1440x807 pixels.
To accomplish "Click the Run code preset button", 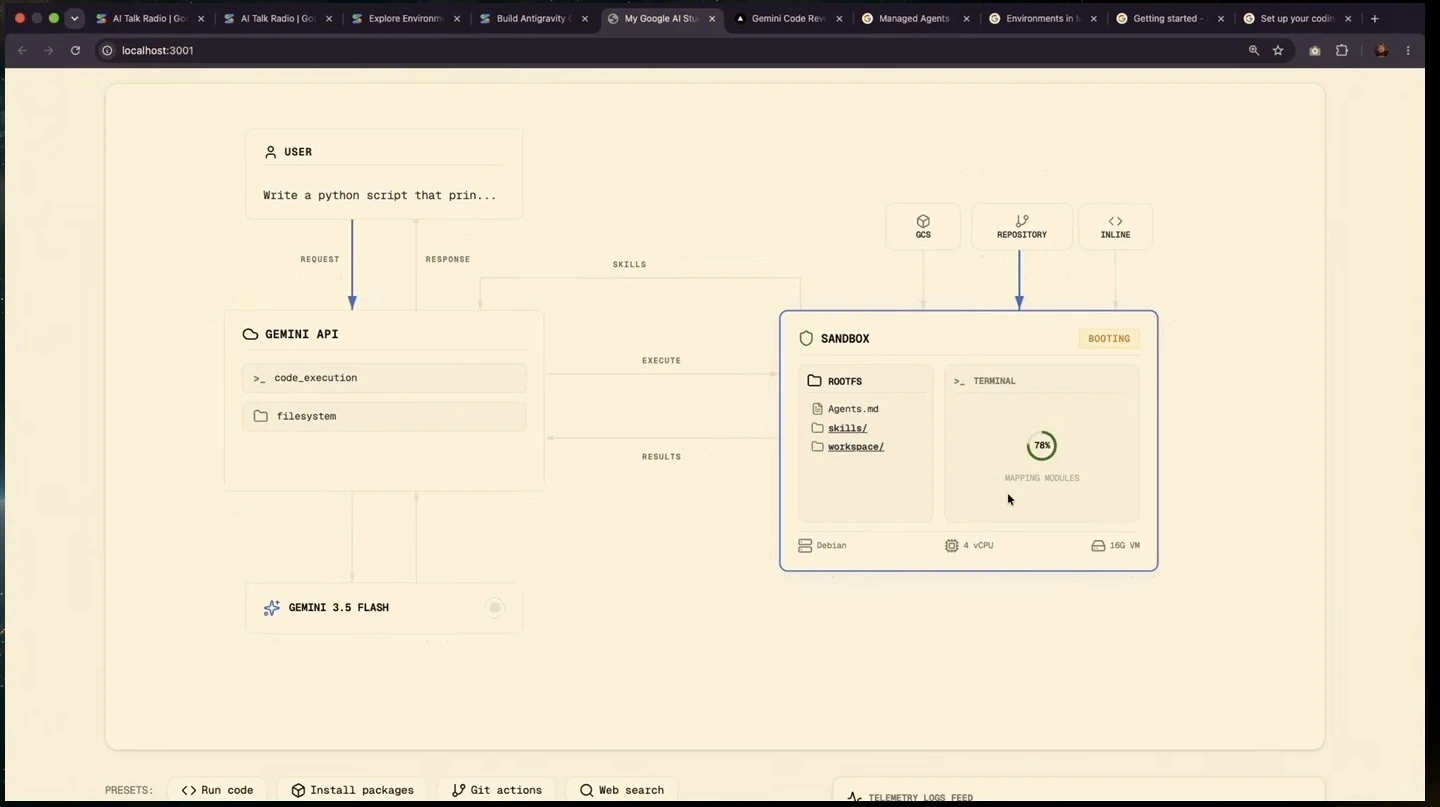I will coord(217,790).
